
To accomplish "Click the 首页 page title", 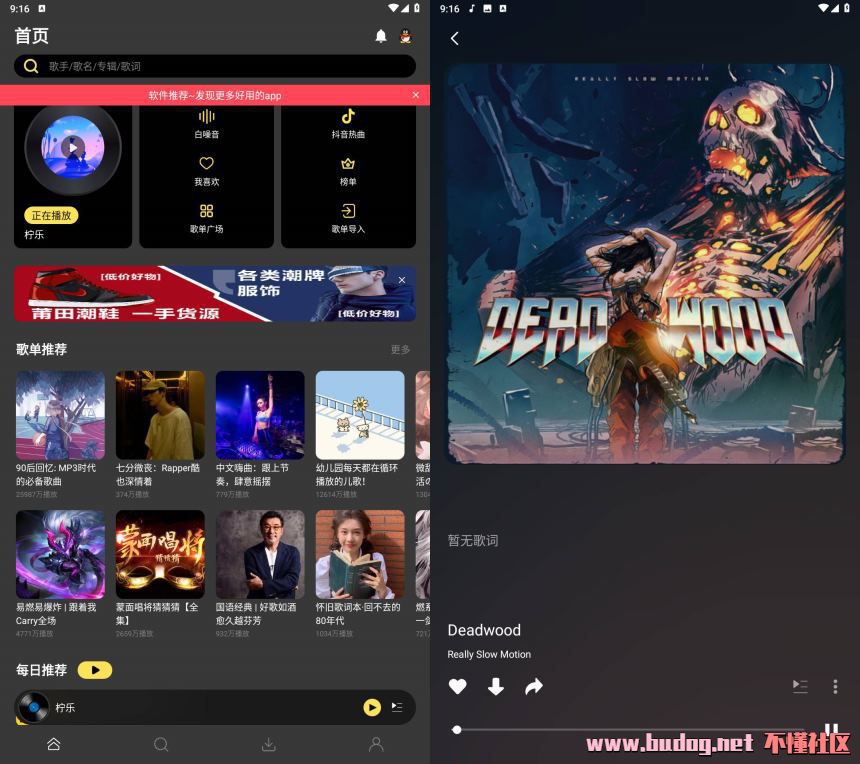I will [32, 36].
